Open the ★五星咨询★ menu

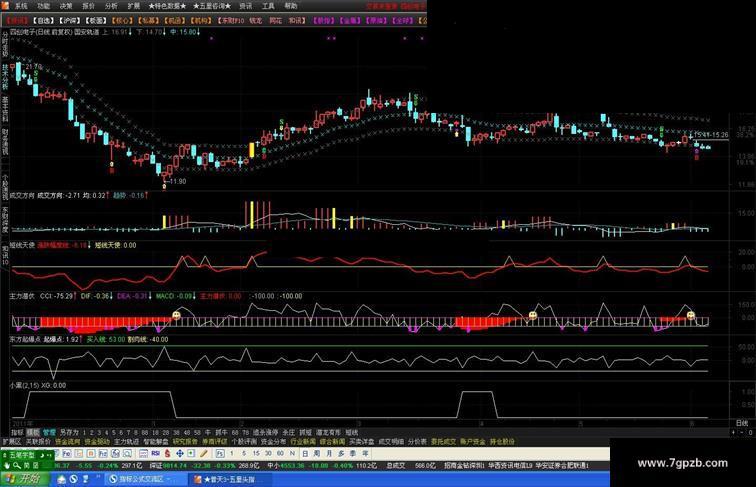pos(212,6)
